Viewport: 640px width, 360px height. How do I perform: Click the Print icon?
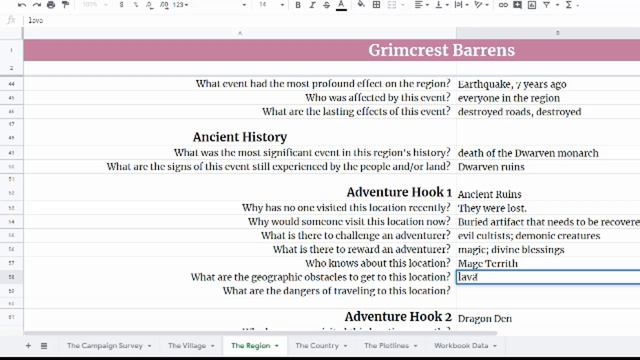pyautogui.click(x=51, y=5)
